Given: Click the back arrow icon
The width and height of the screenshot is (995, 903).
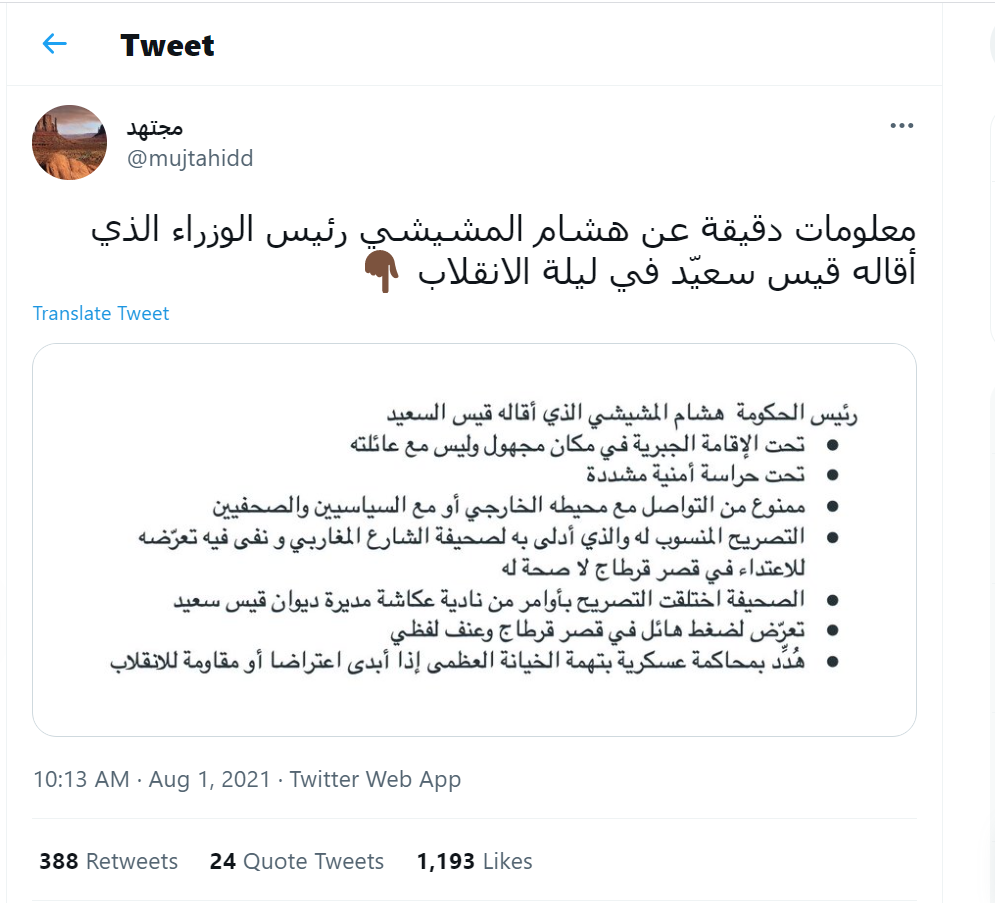Looking at the screenshot, I should pyautogui.click(x=54, y=44).
